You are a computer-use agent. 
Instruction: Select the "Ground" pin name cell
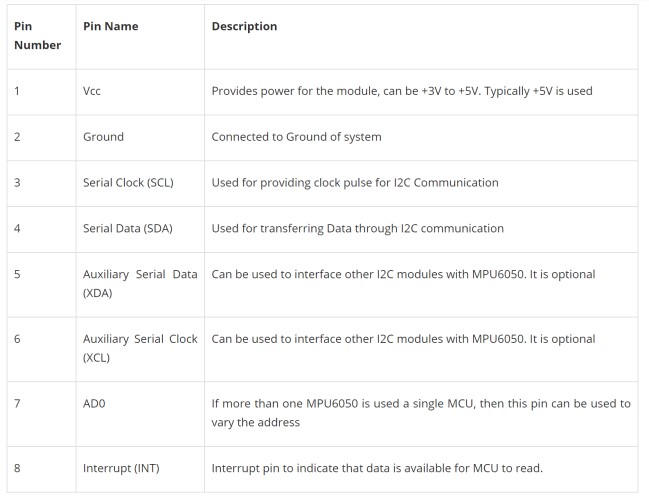click(103, 137)
